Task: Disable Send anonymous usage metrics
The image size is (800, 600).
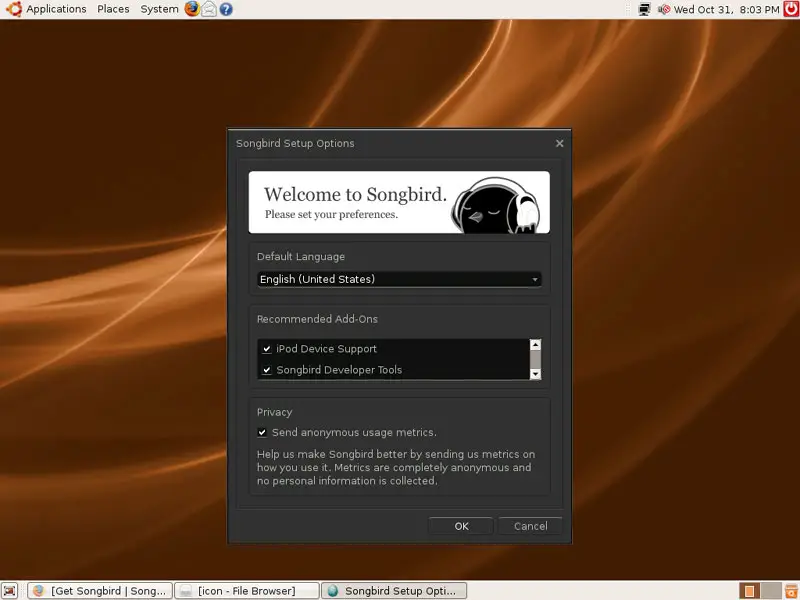Action: [x=262, y=433]
